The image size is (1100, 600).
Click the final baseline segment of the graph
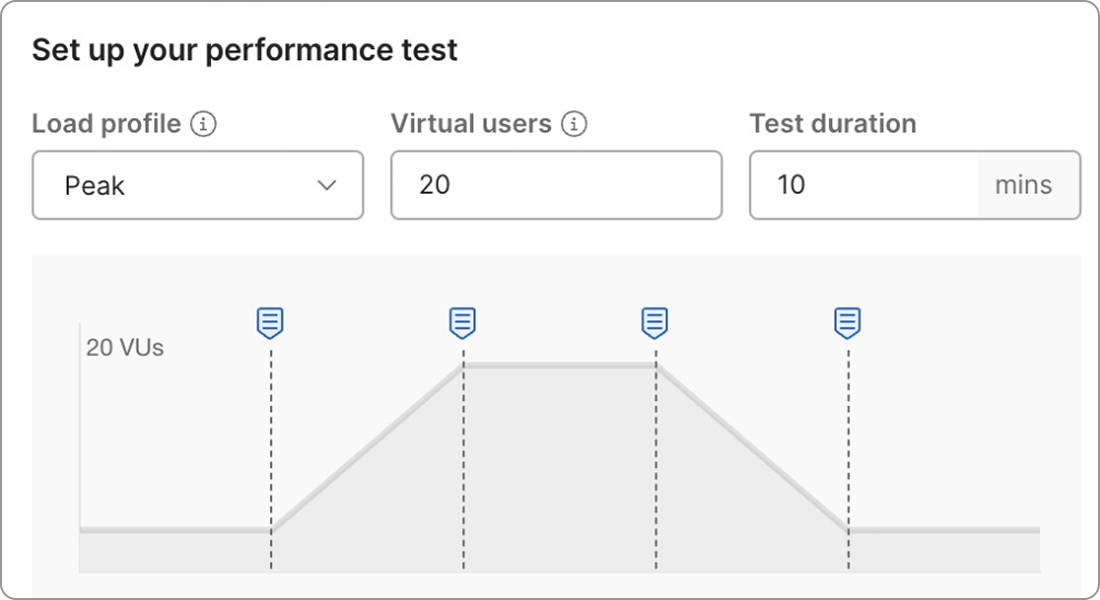(944, 529)
